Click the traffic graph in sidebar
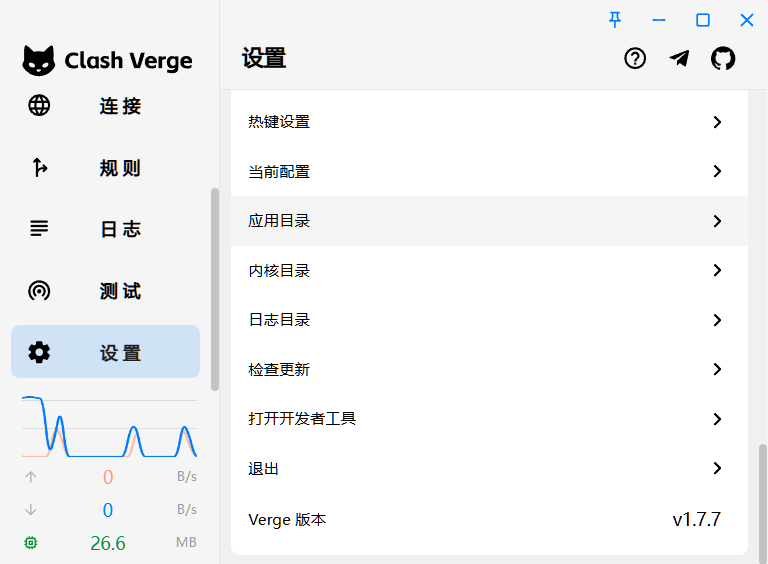Viewport: 768px width, 564px height. pyautogui.click(x=109, y=426)
